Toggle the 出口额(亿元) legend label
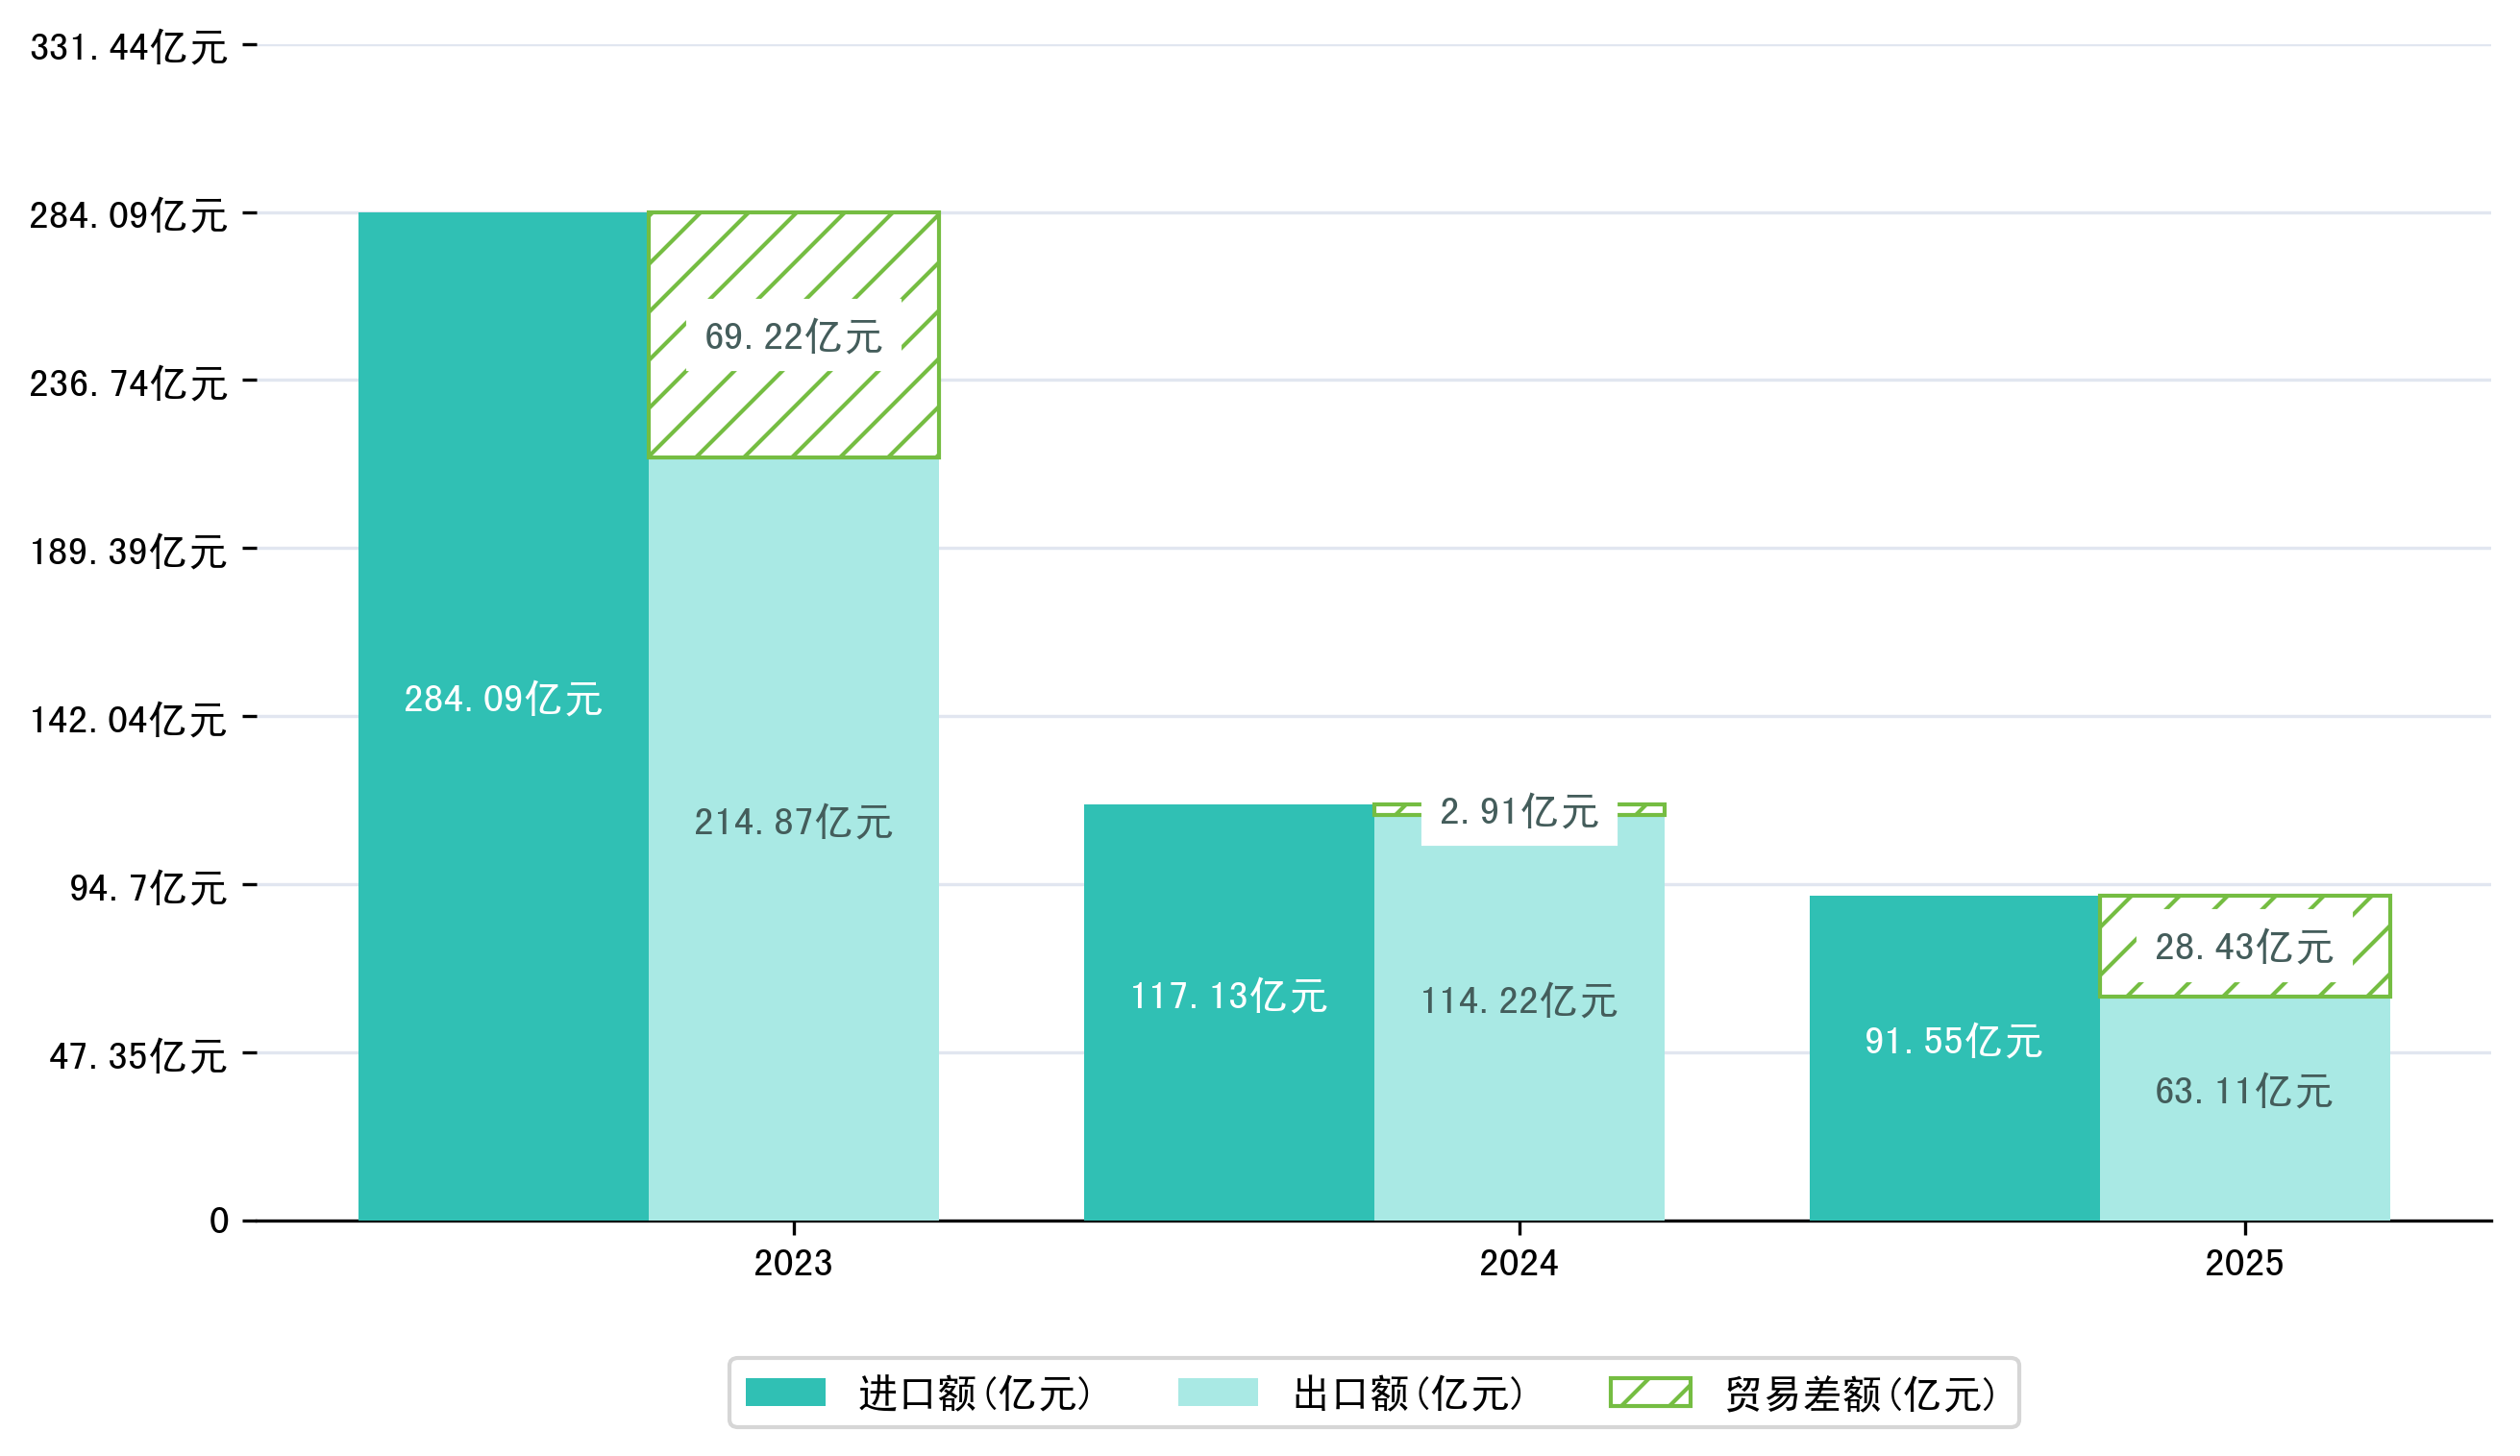Screen dimensions: 2520x1456 1408,1394
